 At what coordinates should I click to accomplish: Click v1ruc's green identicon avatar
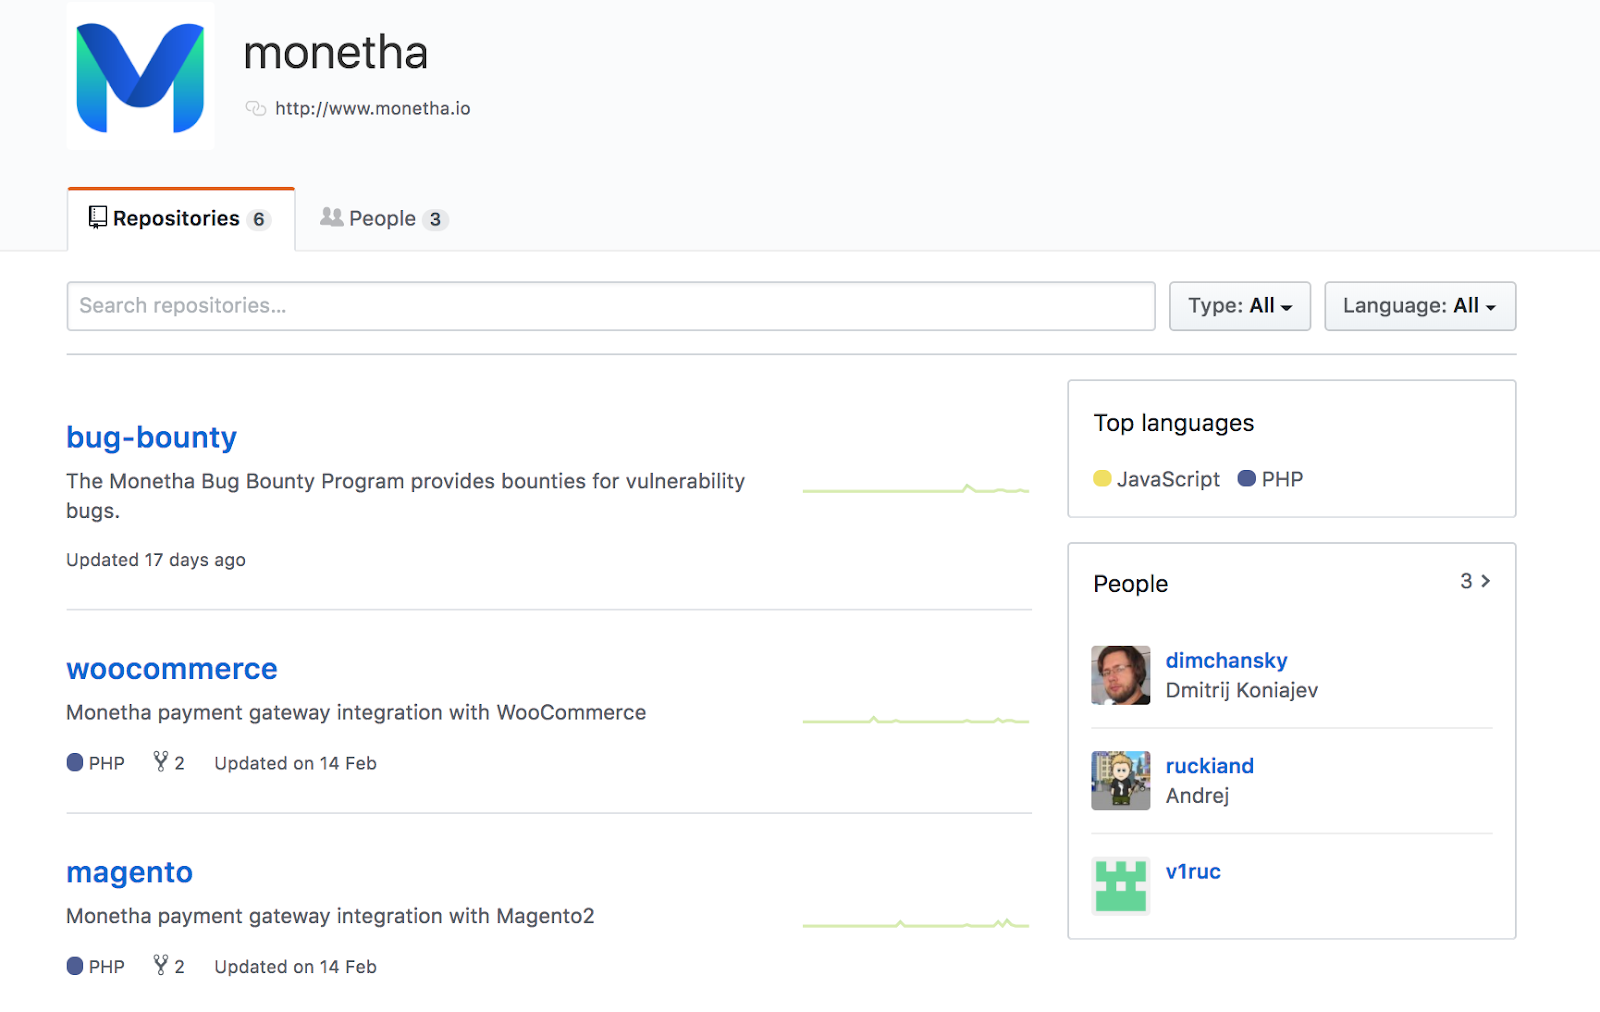(x=1120, y=885)
